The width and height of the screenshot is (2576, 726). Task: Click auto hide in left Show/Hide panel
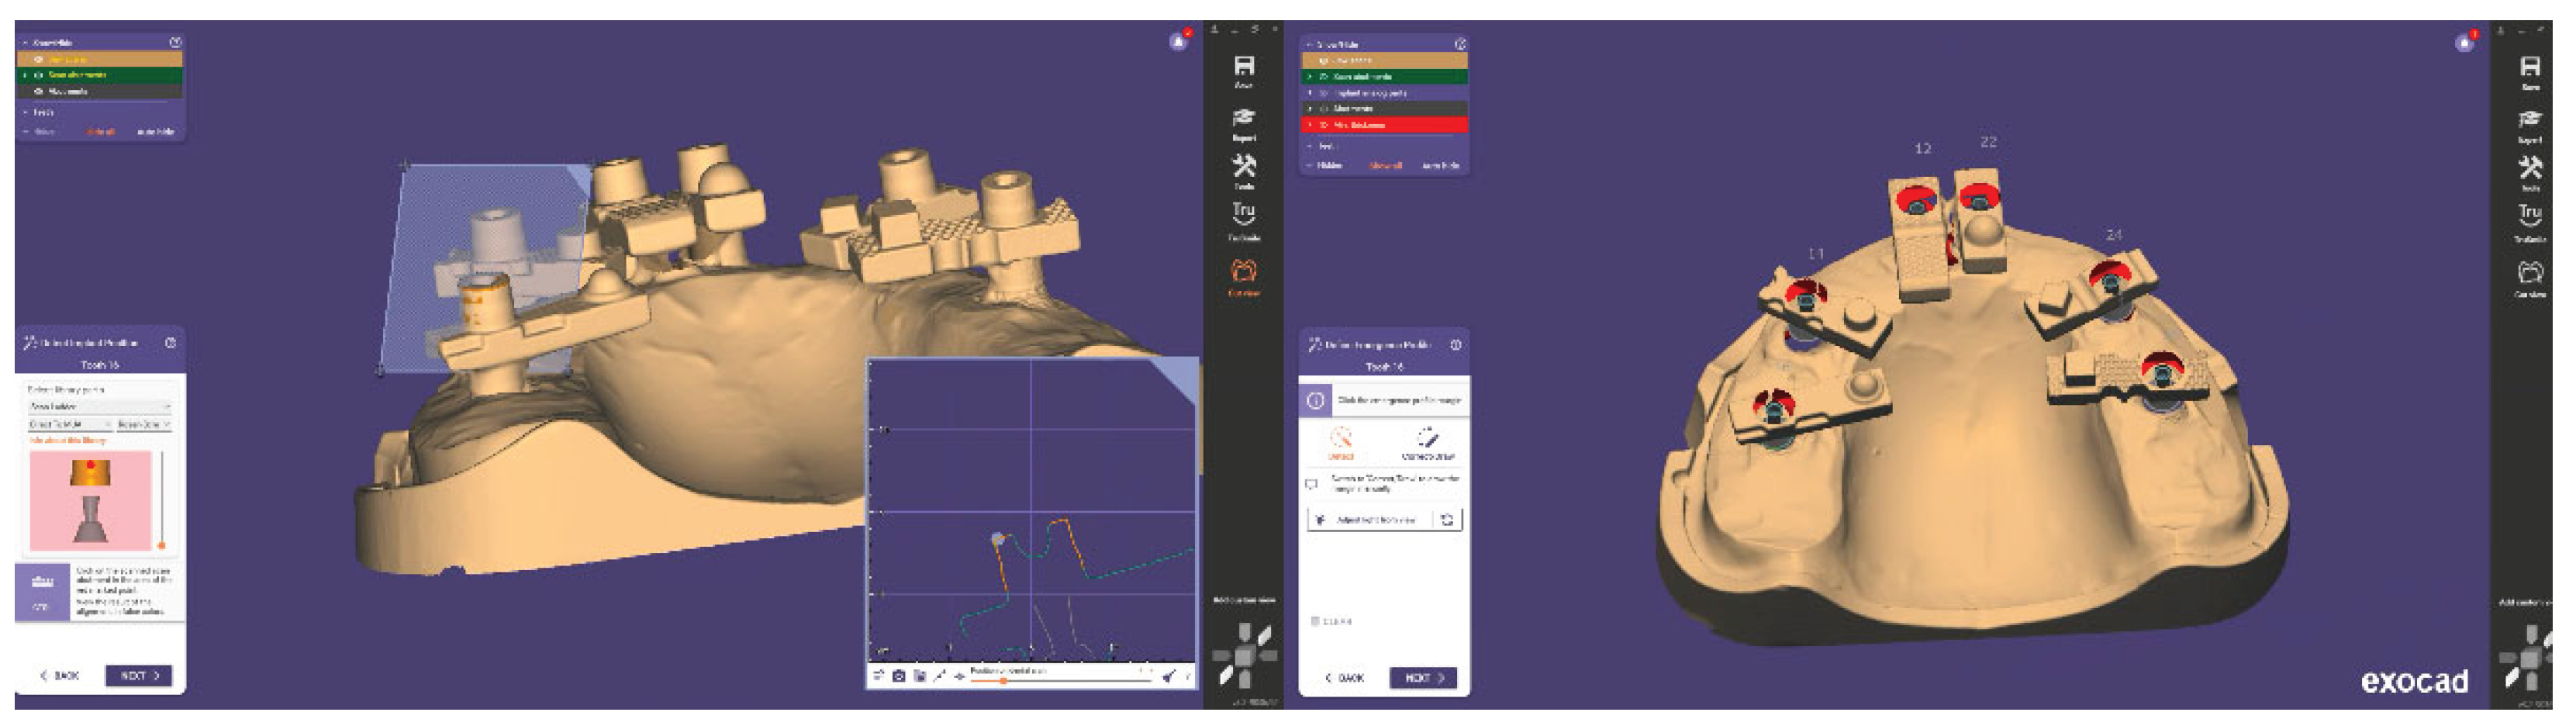pyautogui.click(x=155, y=132)
